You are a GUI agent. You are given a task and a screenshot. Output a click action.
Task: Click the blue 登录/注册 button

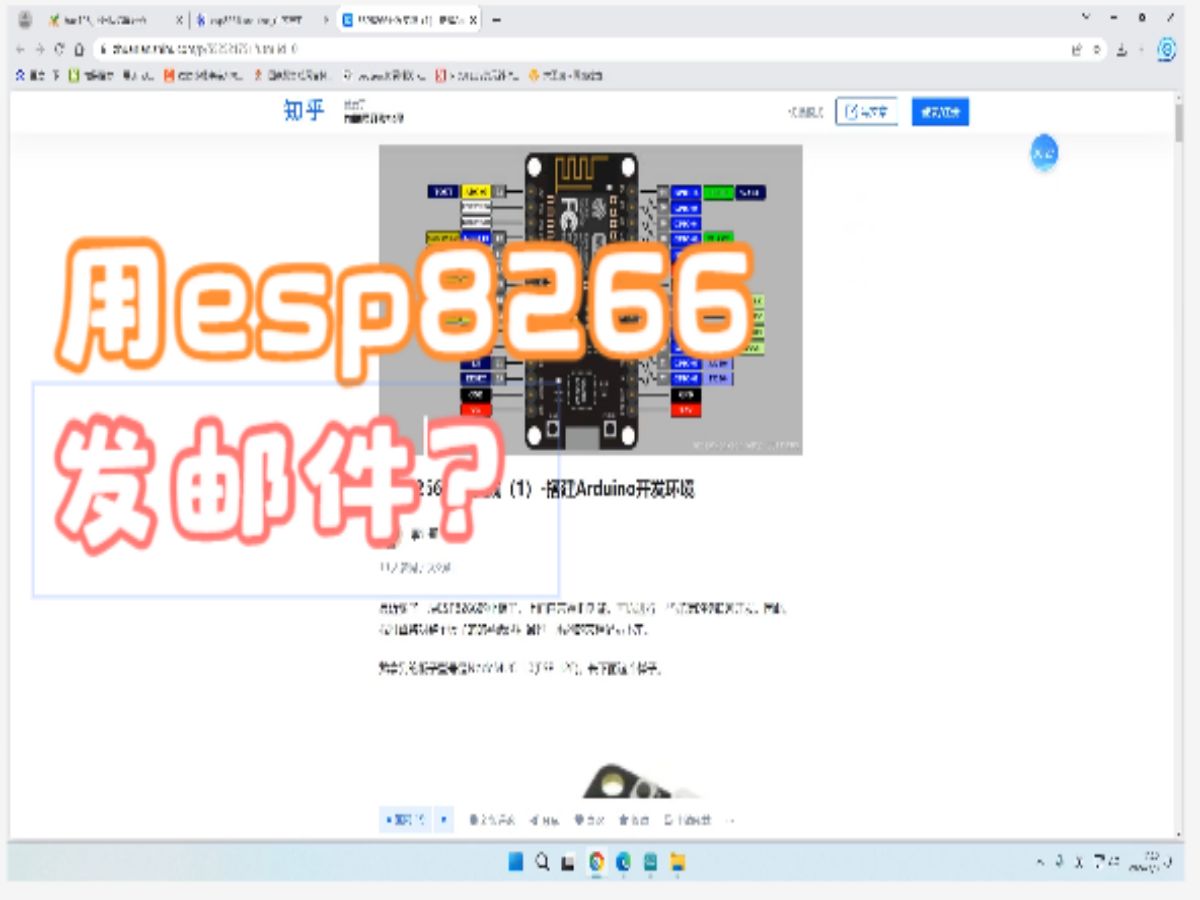click(x=939, y=111)
